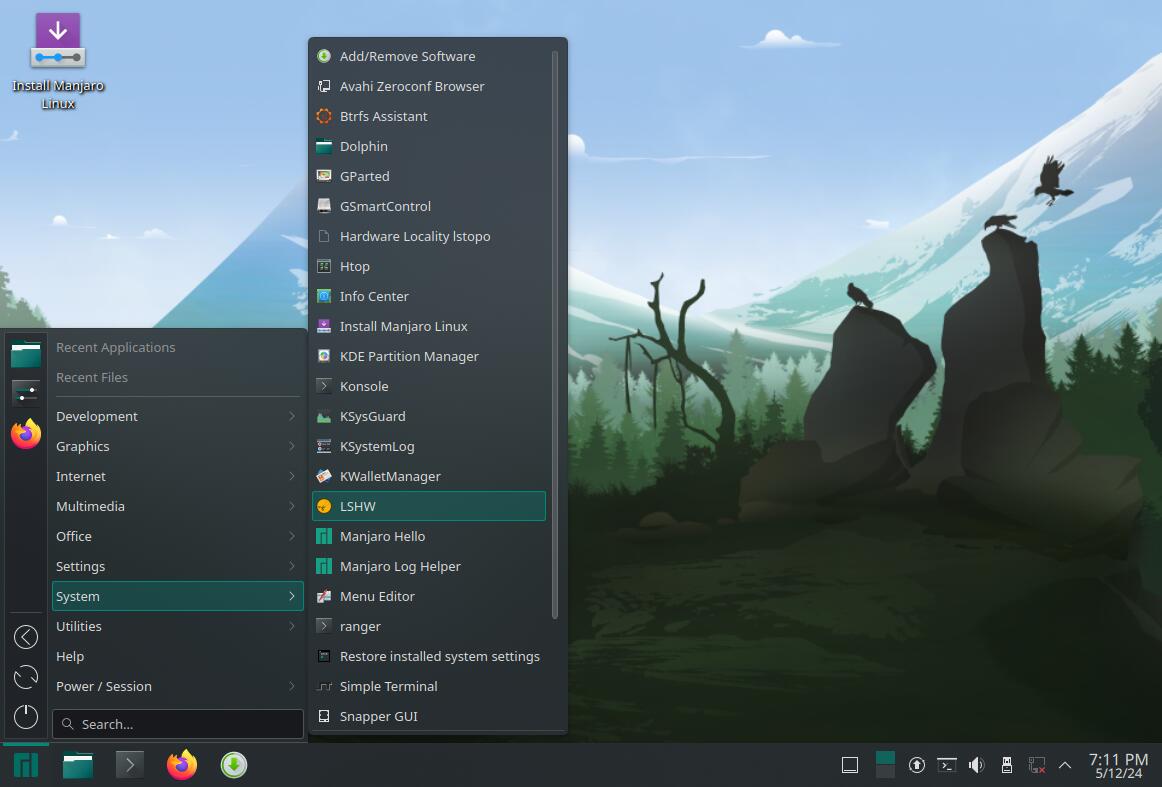
Task: Click the virtual desktop pager
Action: coord(886,764)
